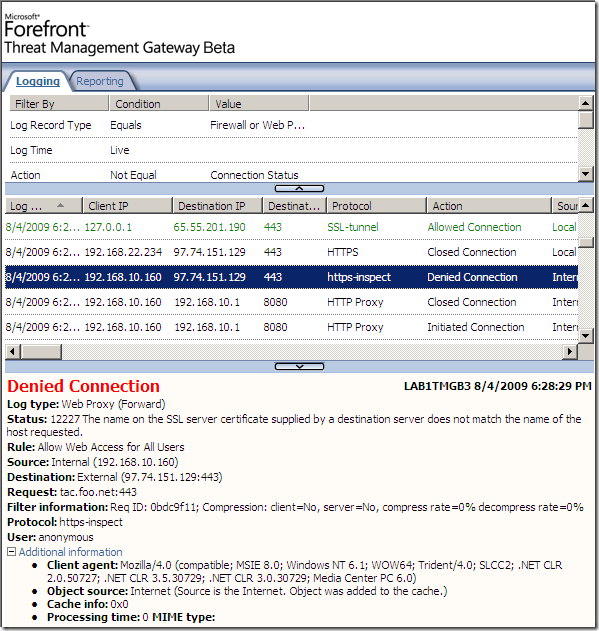Click the Cache info 0x0 line
The image size is (599, 631).
click(88, 604)
